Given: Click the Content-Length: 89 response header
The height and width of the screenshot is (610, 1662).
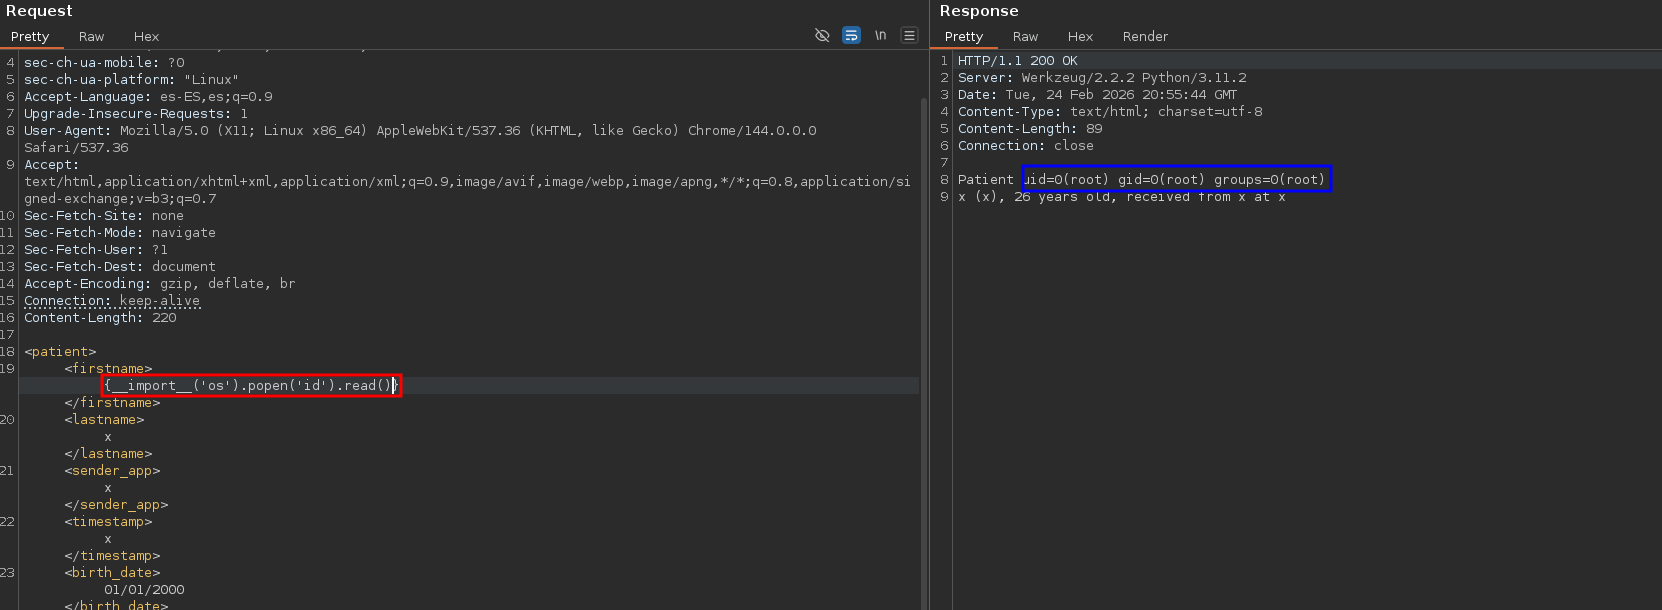Looking at the screenshot, I should 1030,129.
